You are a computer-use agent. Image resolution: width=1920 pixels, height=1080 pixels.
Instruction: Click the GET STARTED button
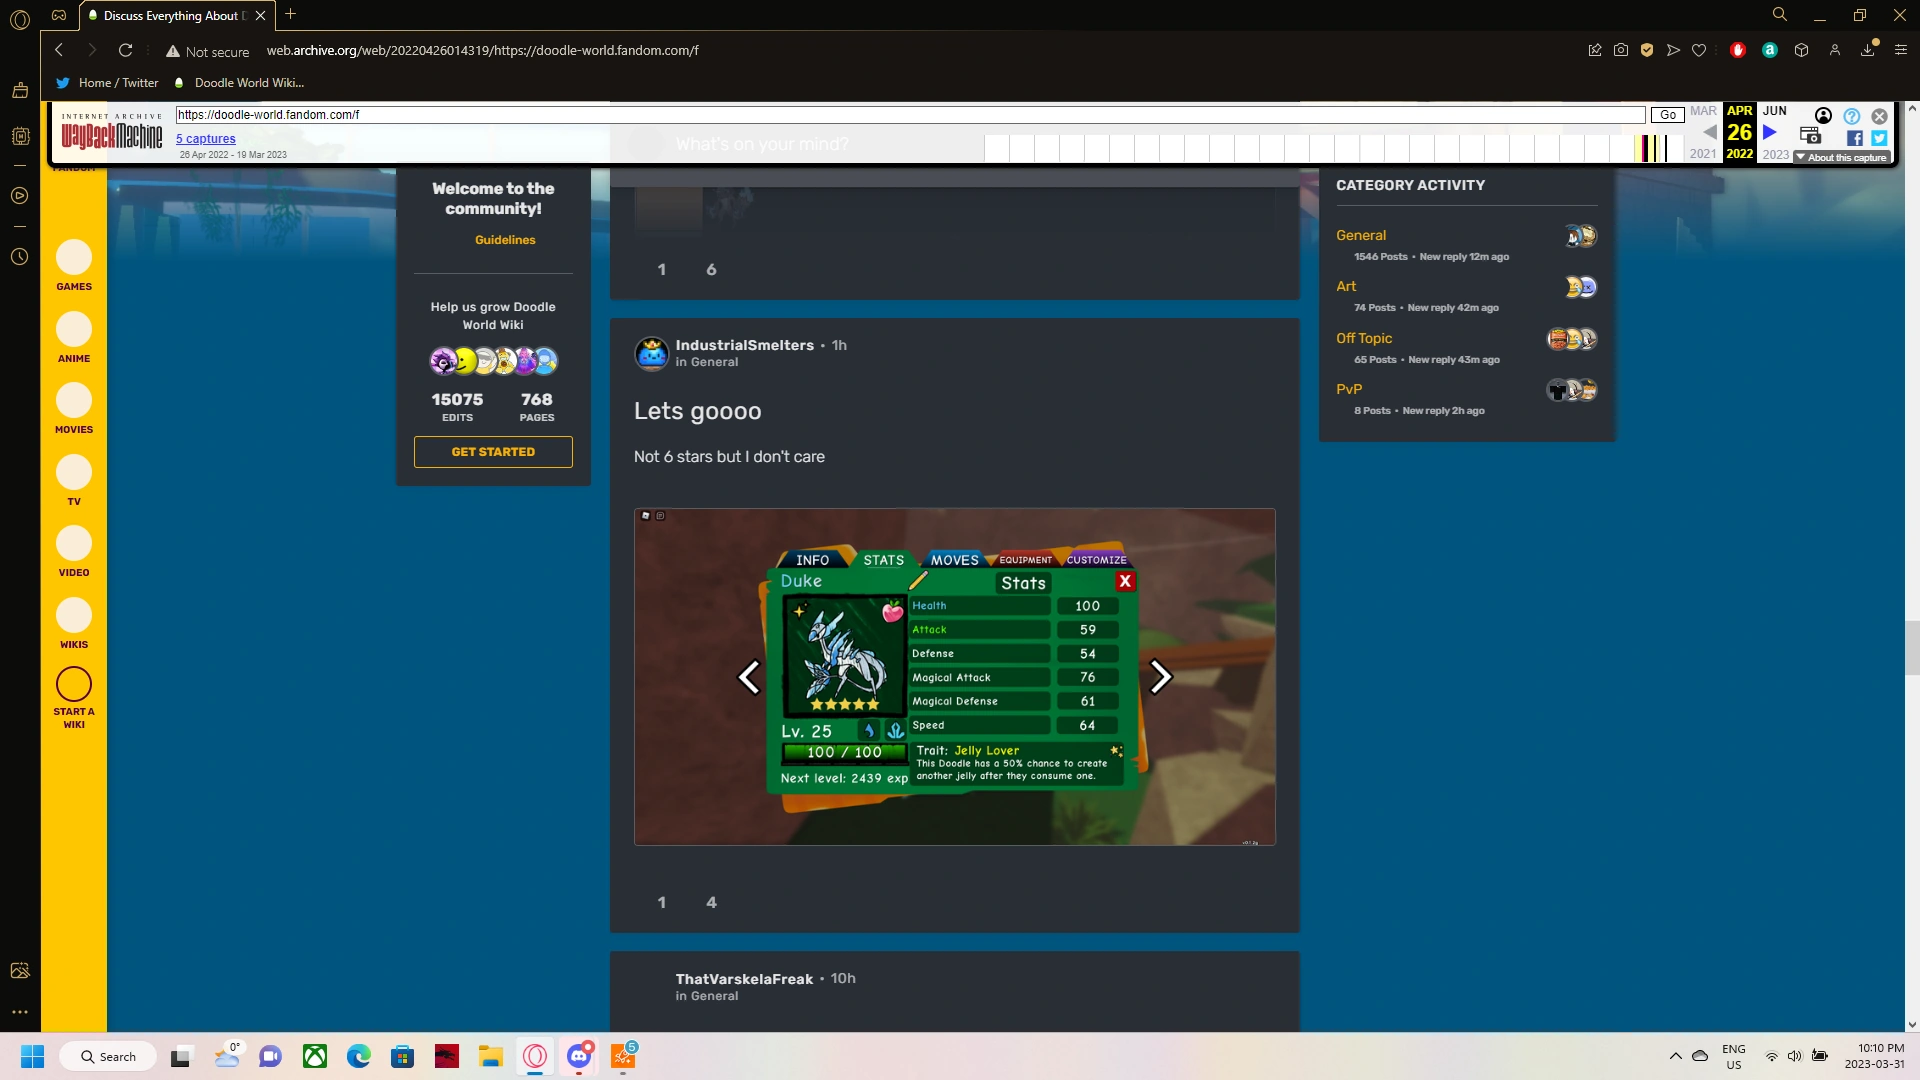(493, 452)
